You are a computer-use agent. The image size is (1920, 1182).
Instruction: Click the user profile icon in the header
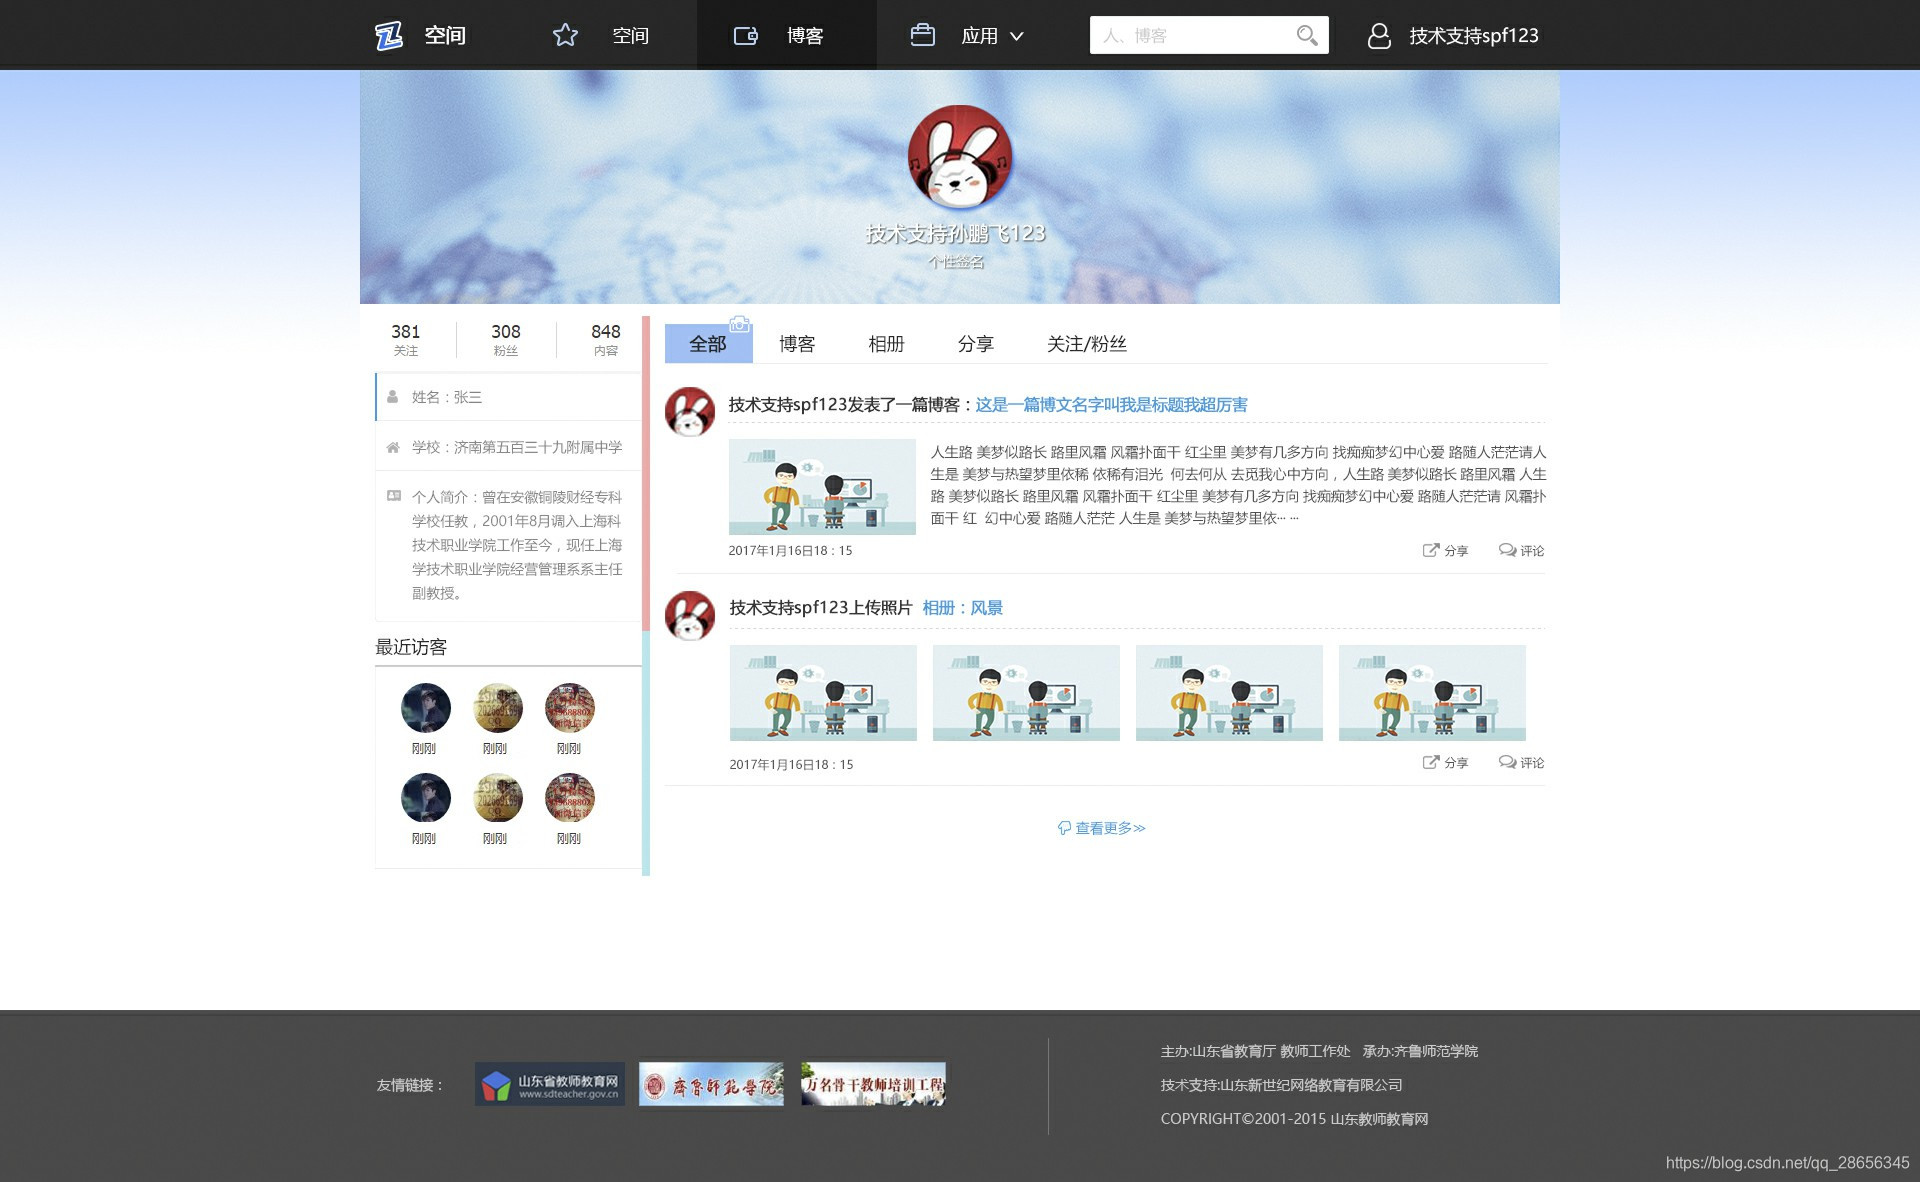pyautogui.click(x=1379, y=36)
